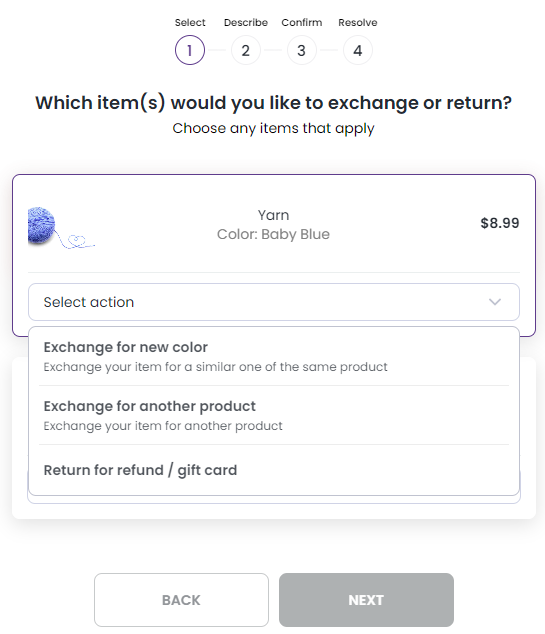The height and width of the screenshot is (634, 545).
Task: Click the step 1 circle indicator
Action: click(x=190, y=50)
